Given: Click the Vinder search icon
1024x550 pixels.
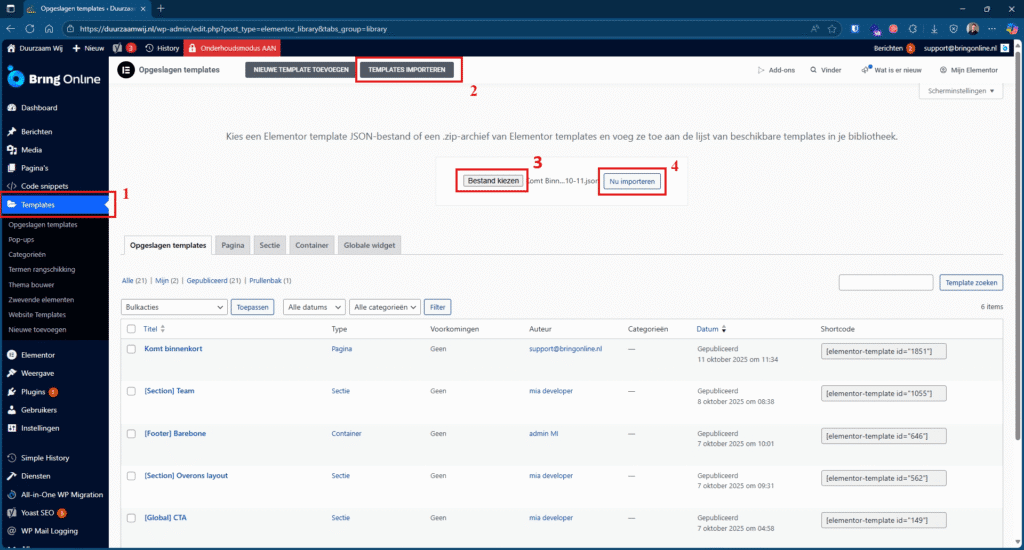Looking at the screenshot, I should 811,70.
